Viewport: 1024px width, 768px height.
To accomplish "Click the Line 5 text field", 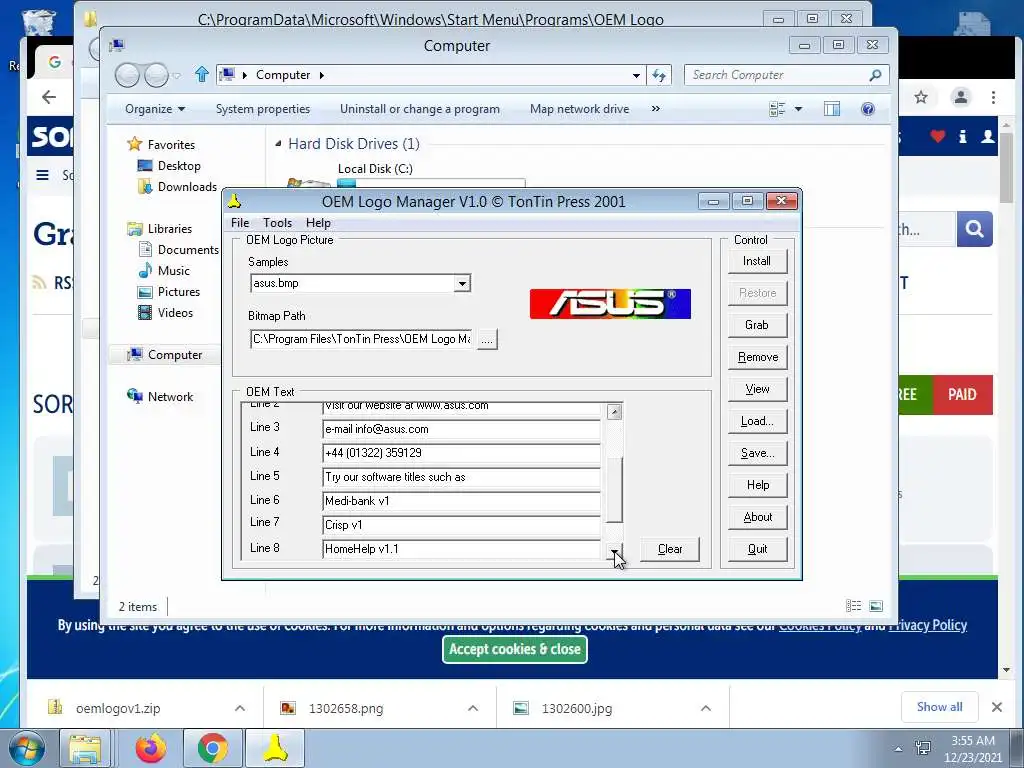I will 461,477.
